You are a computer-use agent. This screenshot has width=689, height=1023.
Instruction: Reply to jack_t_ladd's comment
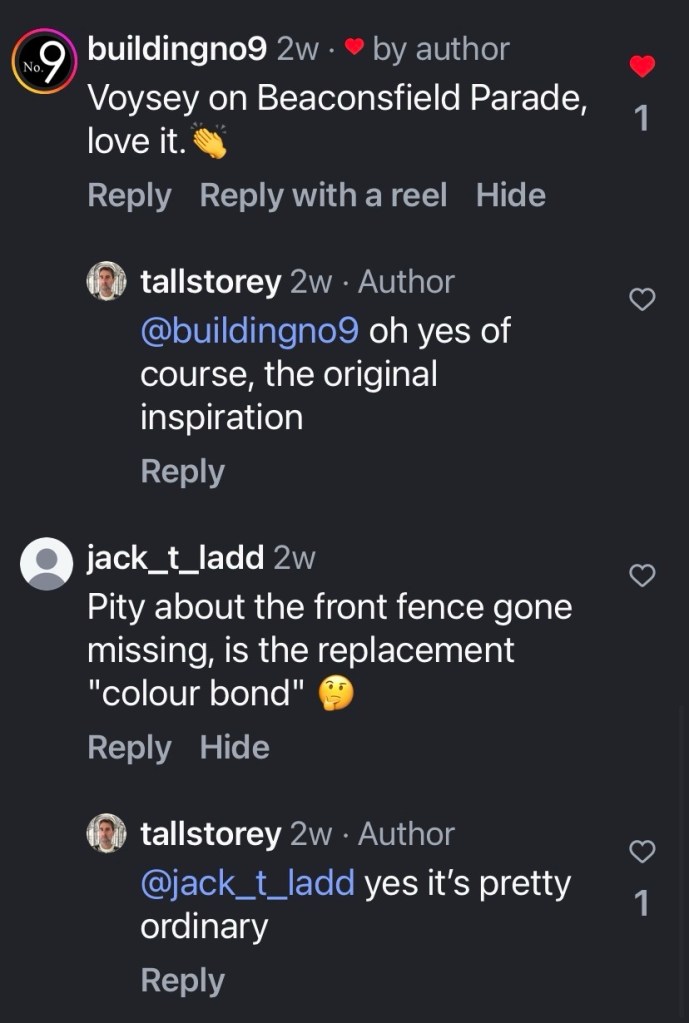coord(129,747)
